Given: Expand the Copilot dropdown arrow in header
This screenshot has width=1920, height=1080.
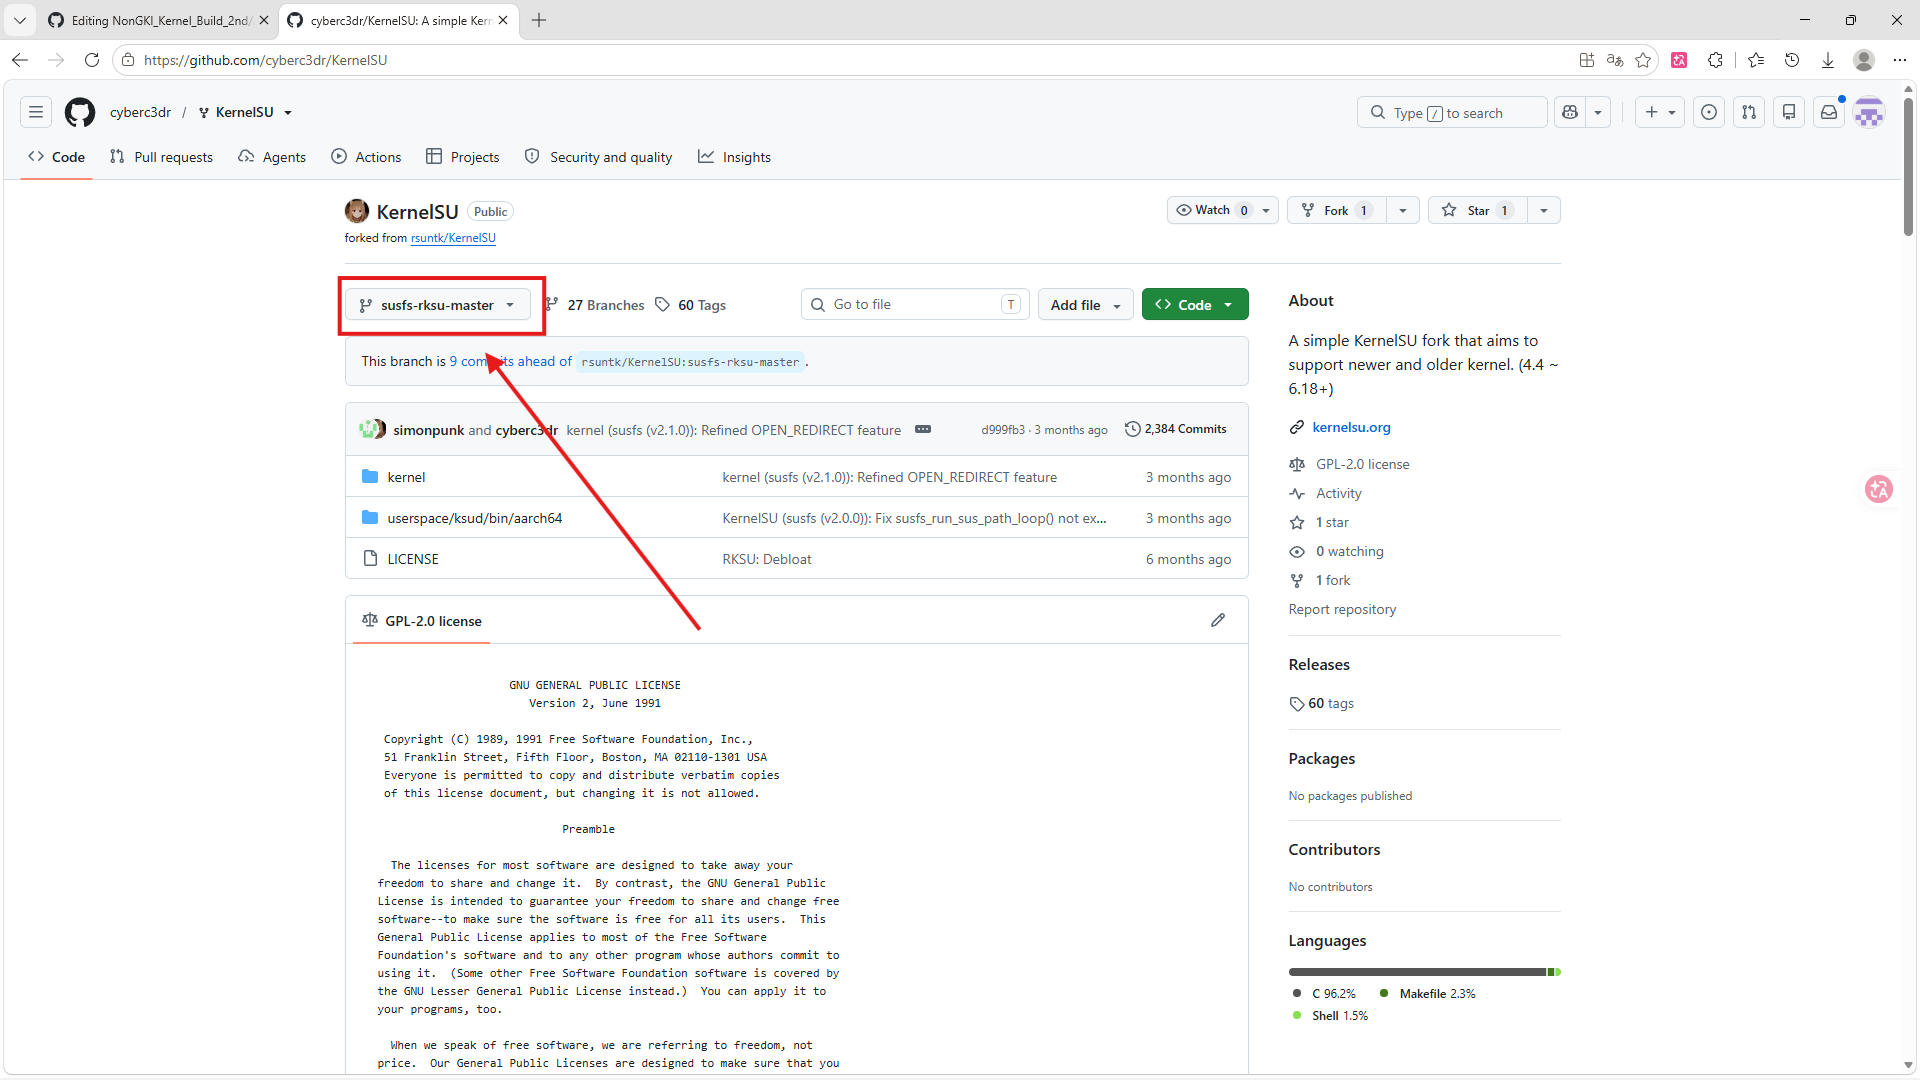Looking at the screenshot, I should click(1598, 112).
